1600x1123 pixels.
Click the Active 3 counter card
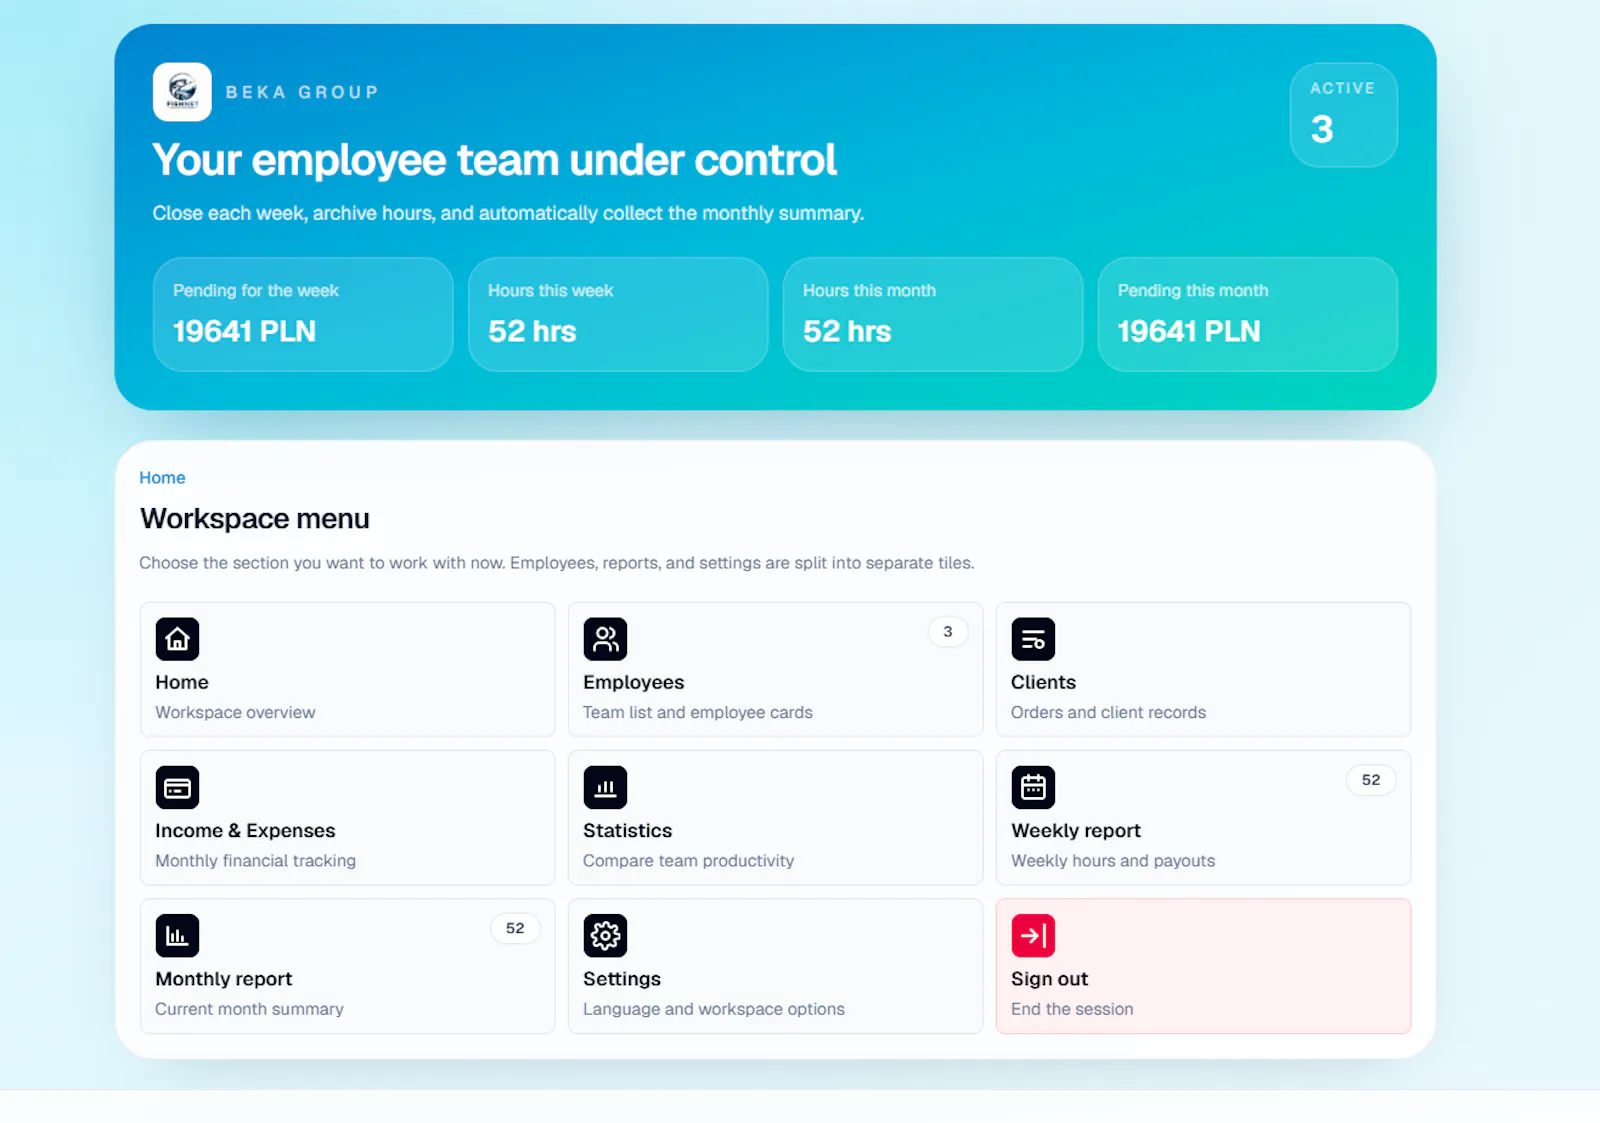coord(1343,115)
